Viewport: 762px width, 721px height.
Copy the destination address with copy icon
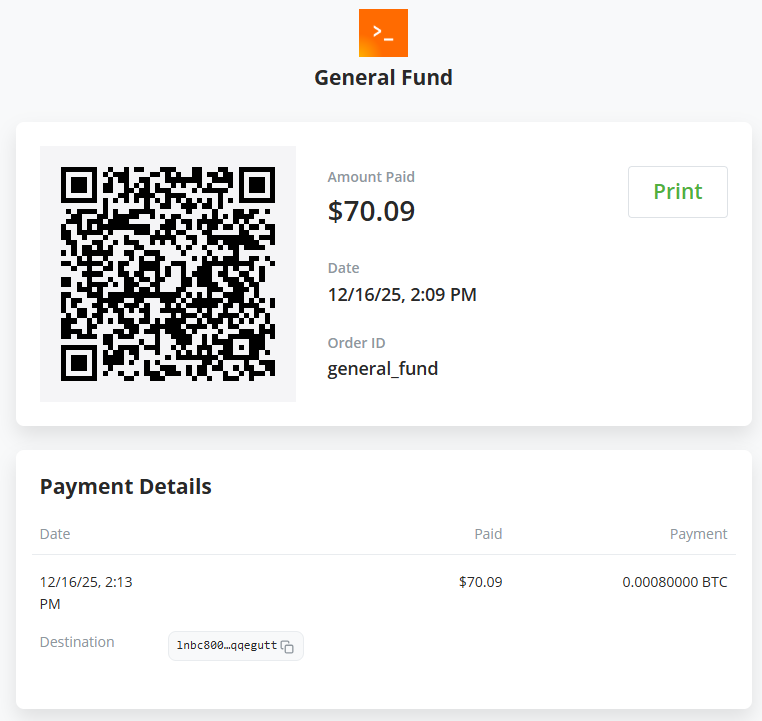point(287,647)
